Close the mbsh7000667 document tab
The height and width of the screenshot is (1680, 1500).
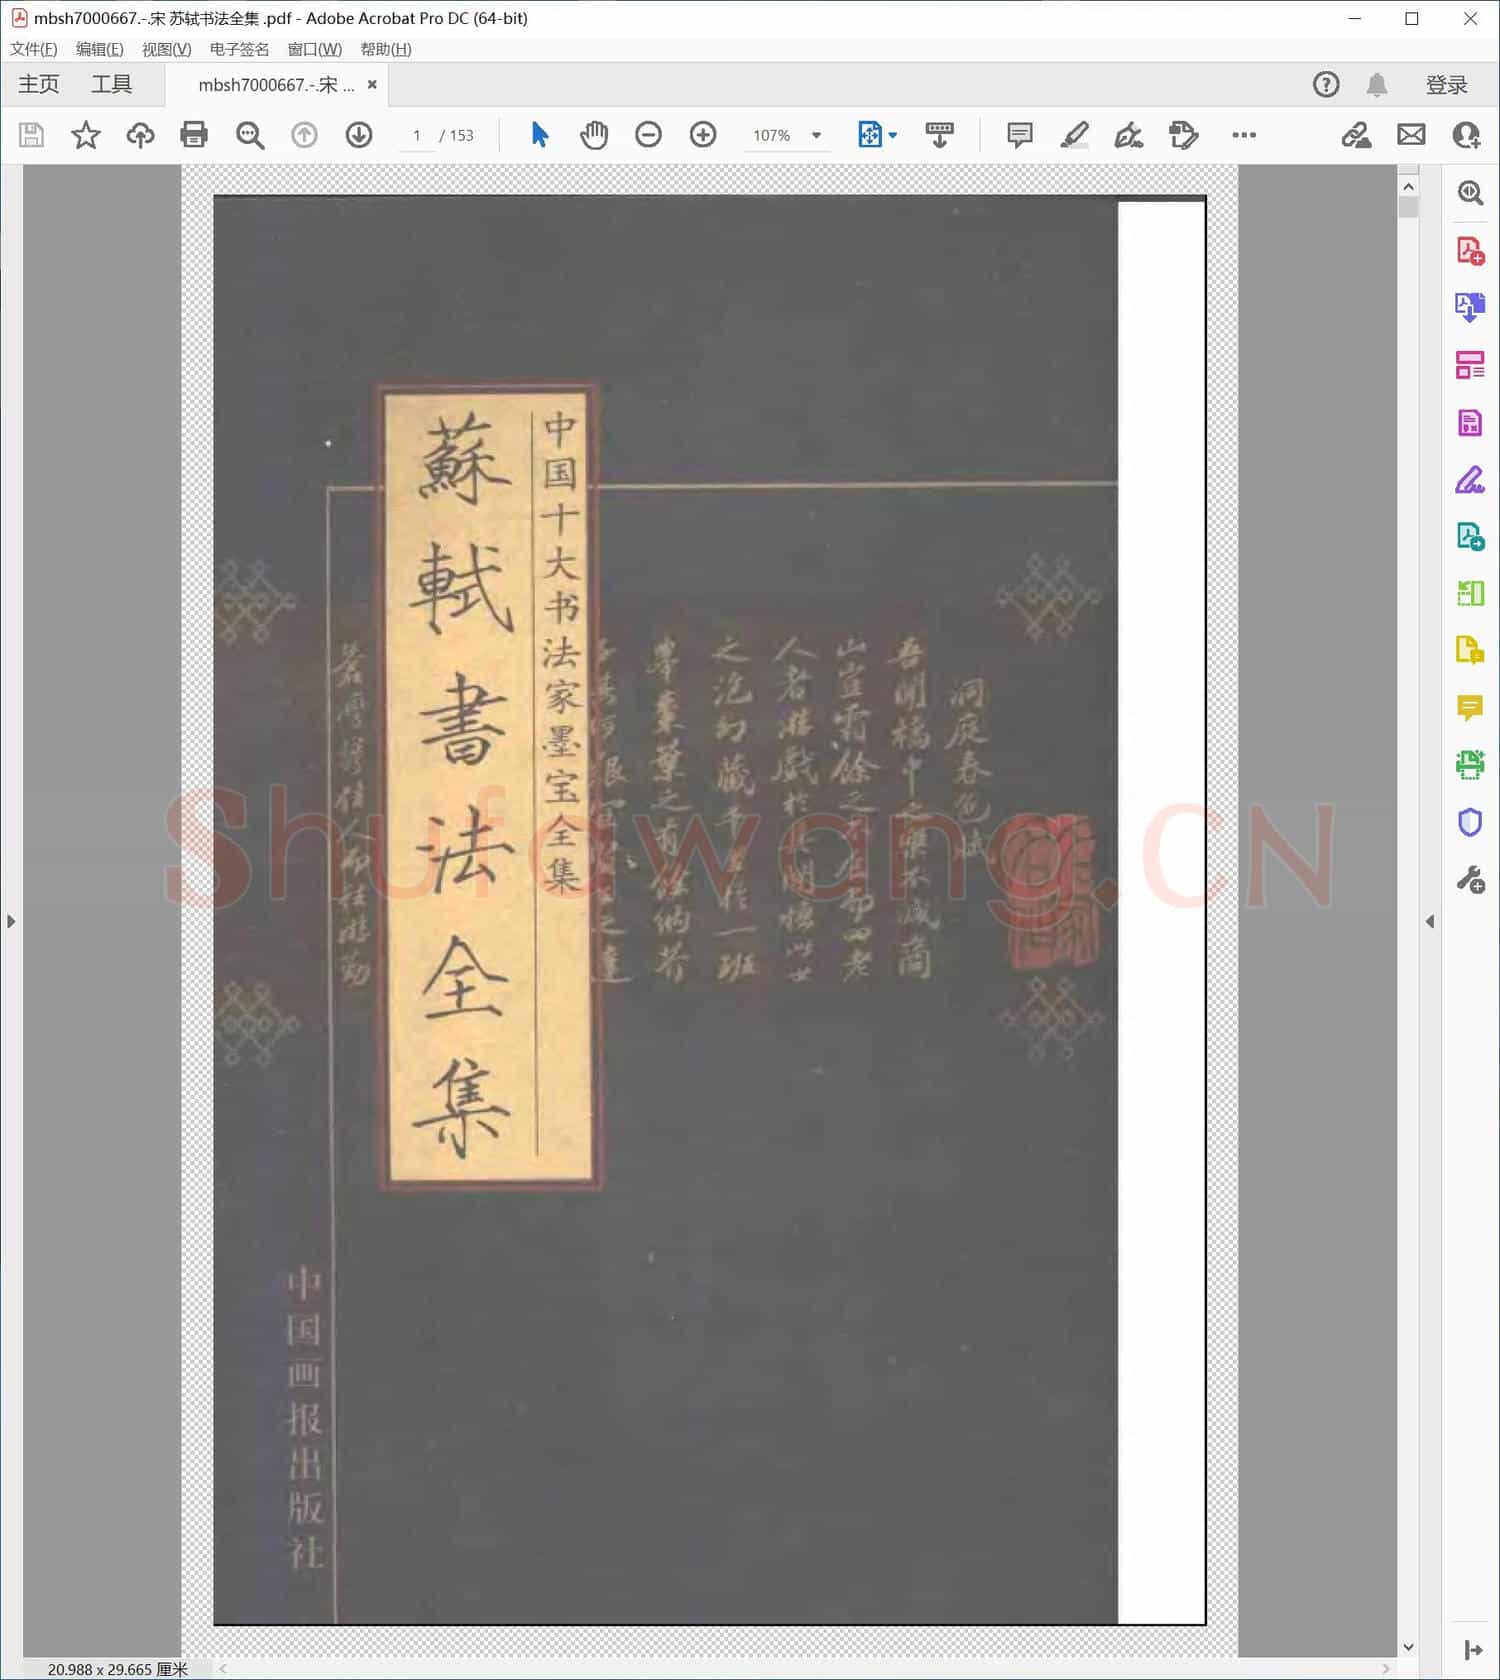372,85
